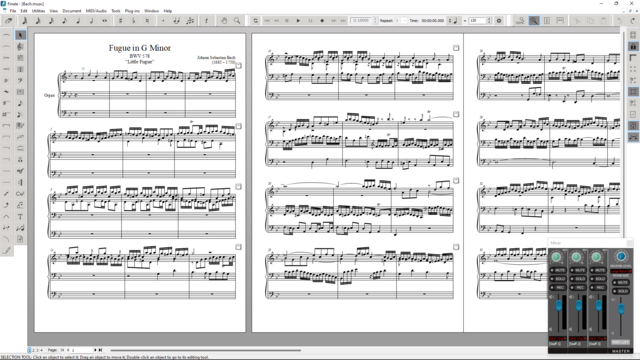Viewport: 640px width, 360px height.
Task: Solo the Staff 2 mixer channel
Action: pos(578,279)
